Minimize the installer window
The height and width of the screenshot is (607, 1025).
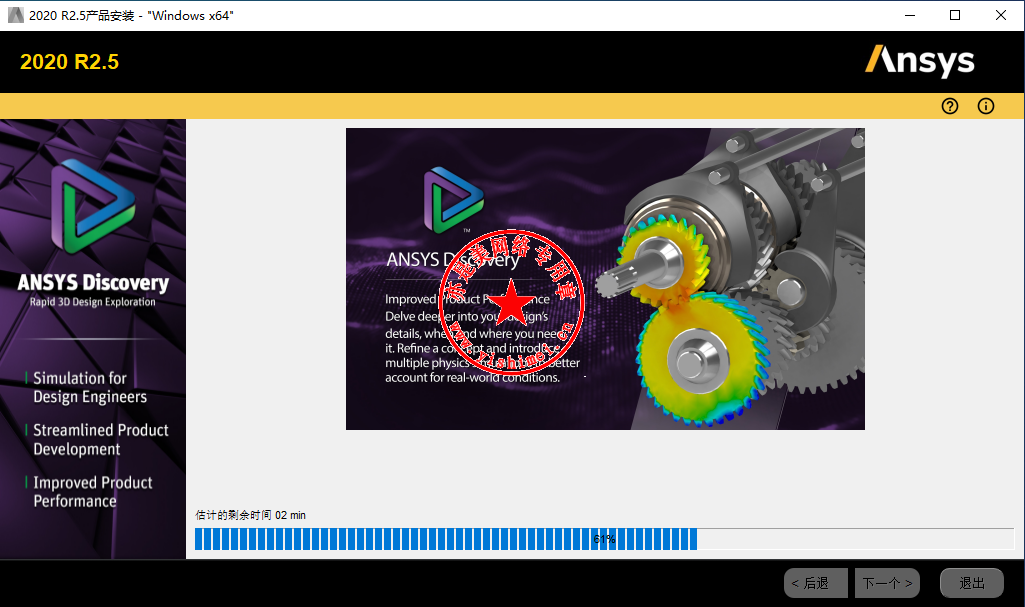pyautogui.click(x=910, y=15)
